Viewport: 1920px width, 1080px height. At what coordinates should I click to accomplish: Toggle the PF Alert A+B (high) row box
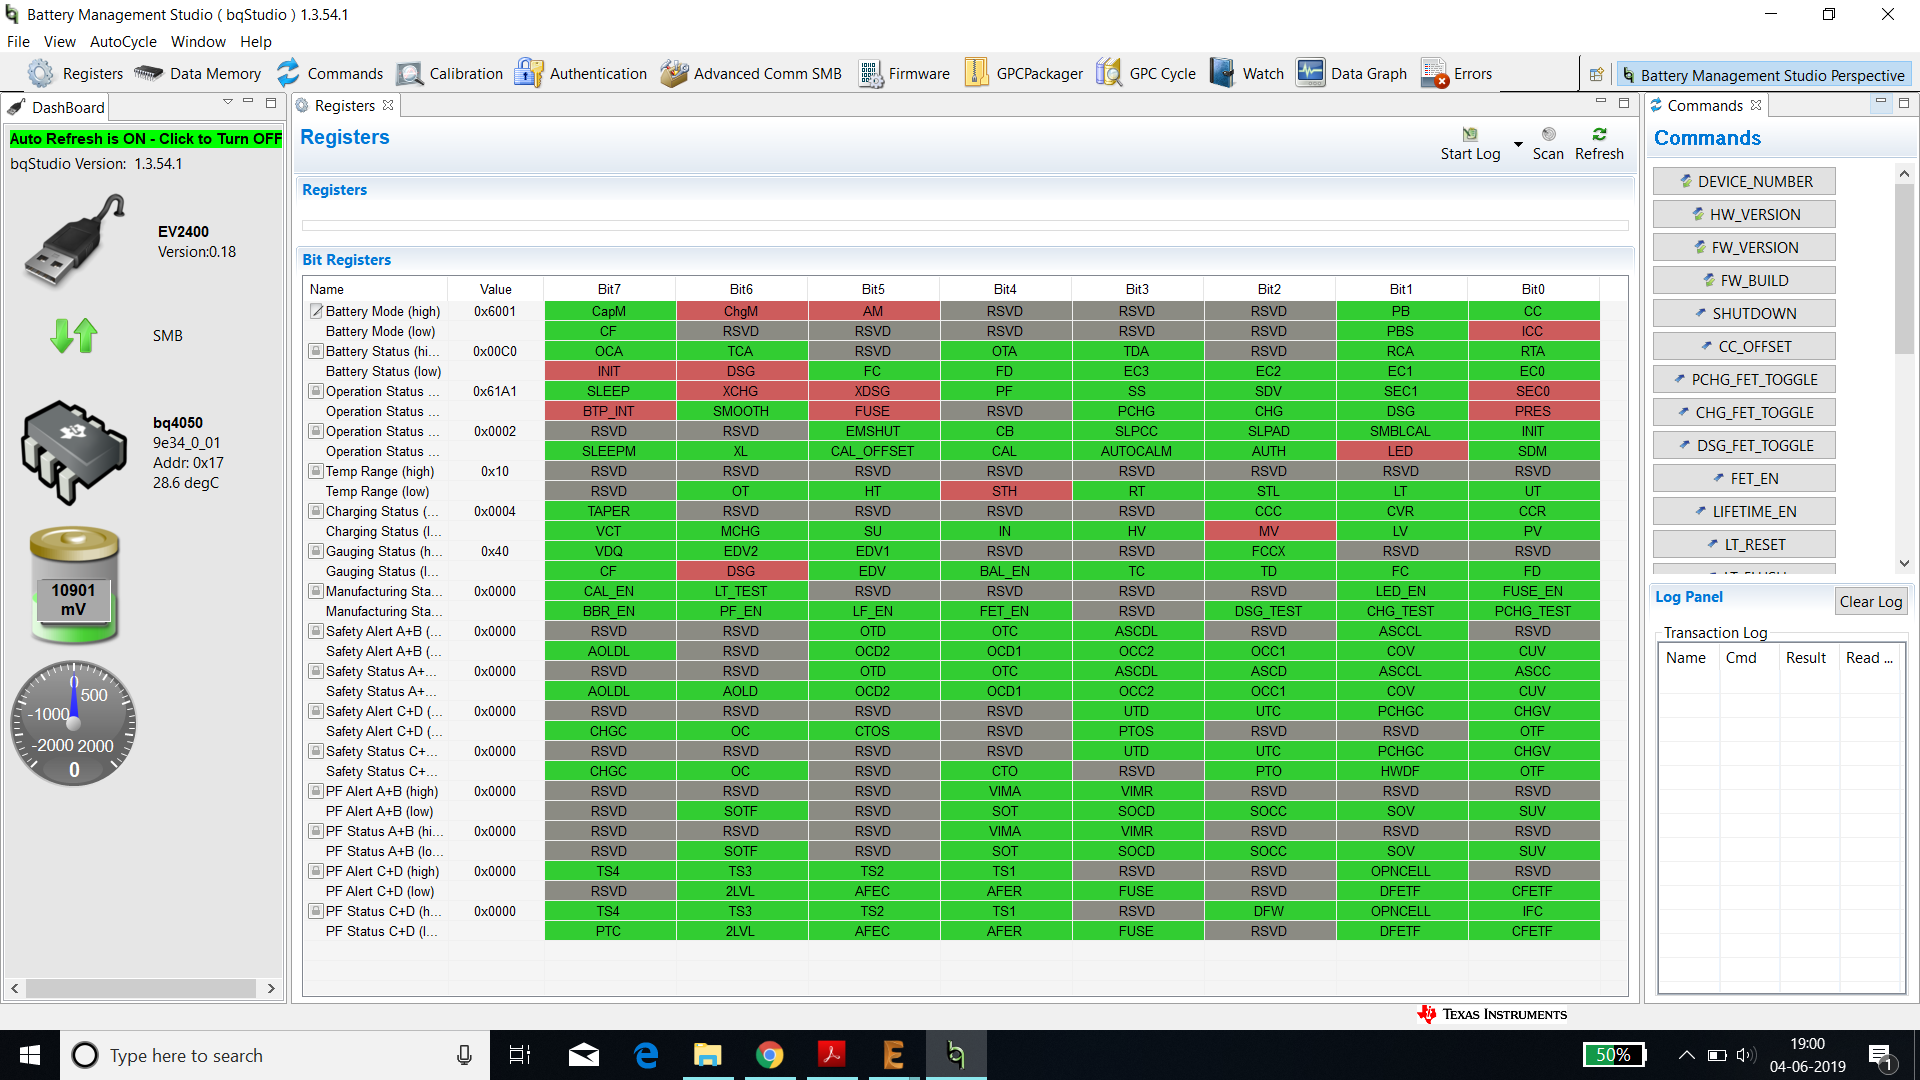(x=316, y=791)
